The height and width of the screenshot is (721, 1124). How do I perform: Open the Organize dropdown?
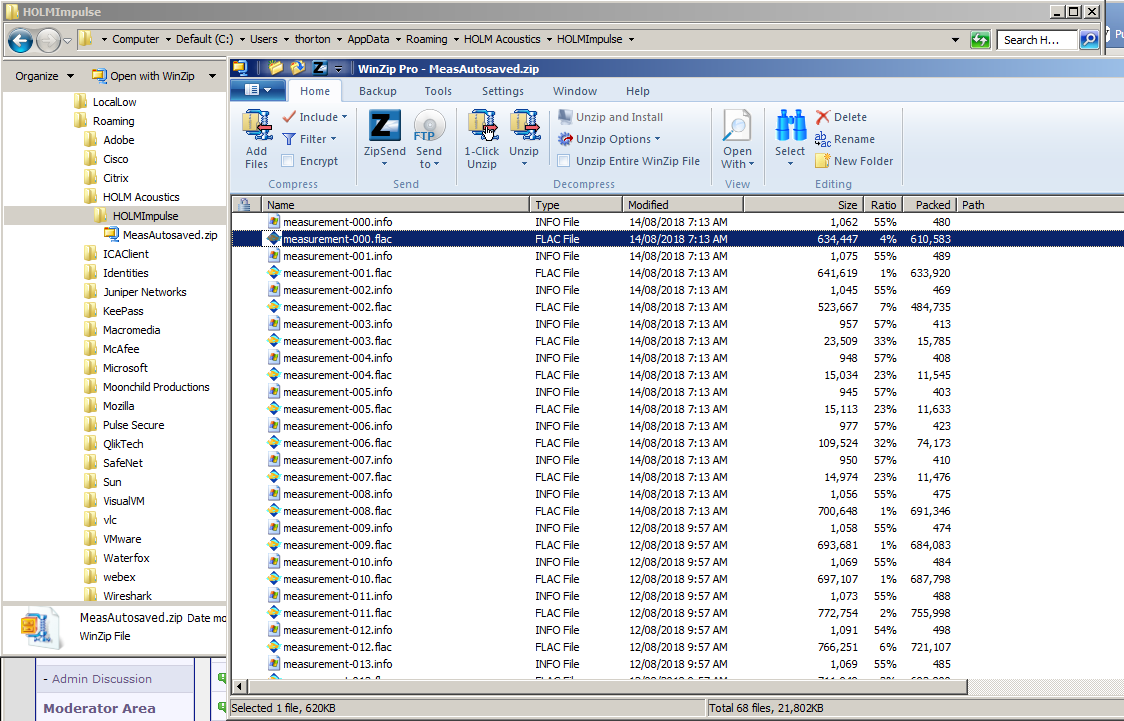click(x=44, y=76)
